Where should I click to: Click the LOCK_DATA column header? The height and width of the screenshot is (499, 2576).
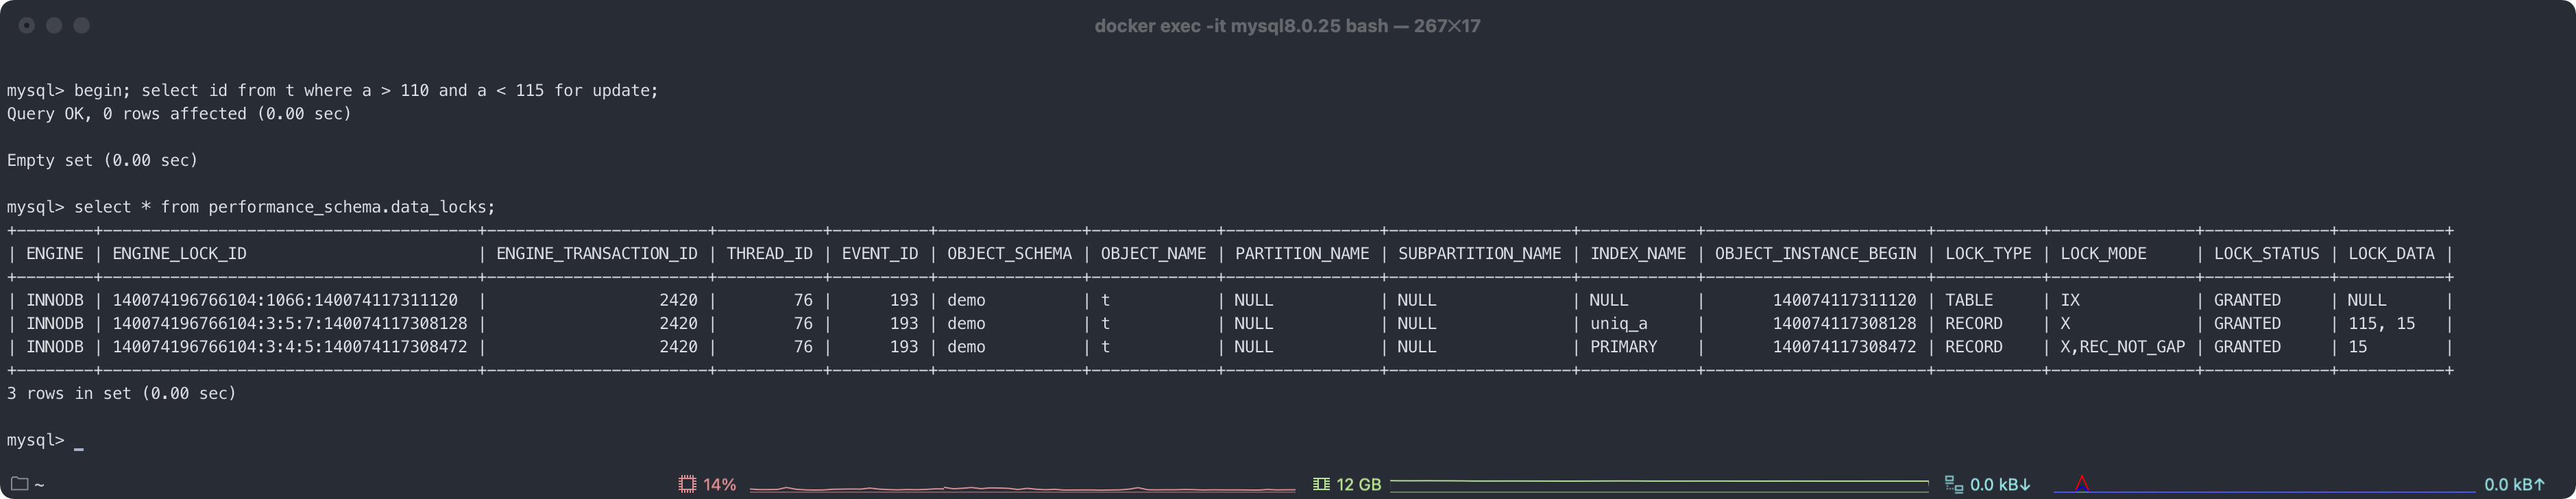tap(2391, 253)
